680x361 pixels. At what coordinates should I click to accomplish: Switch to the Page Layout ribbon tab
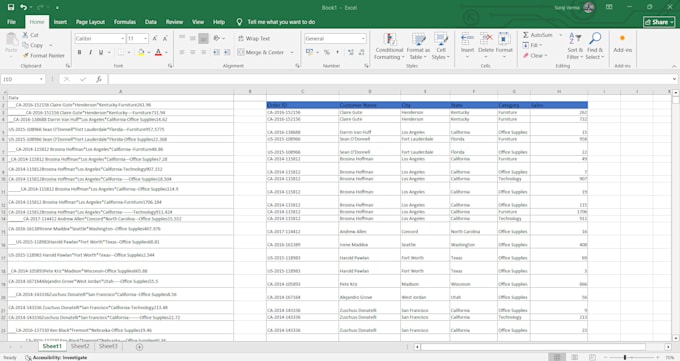[90, 22]
